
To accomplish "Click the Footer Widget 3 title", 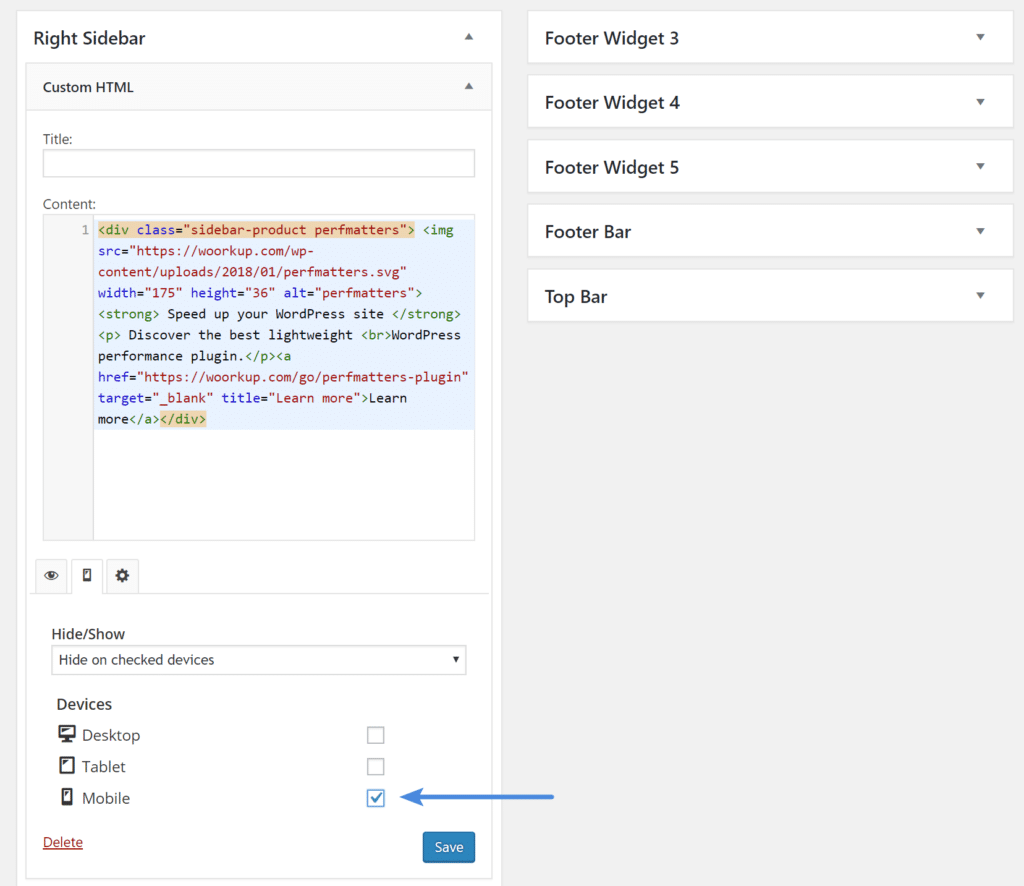I will [x=612, y=39].
